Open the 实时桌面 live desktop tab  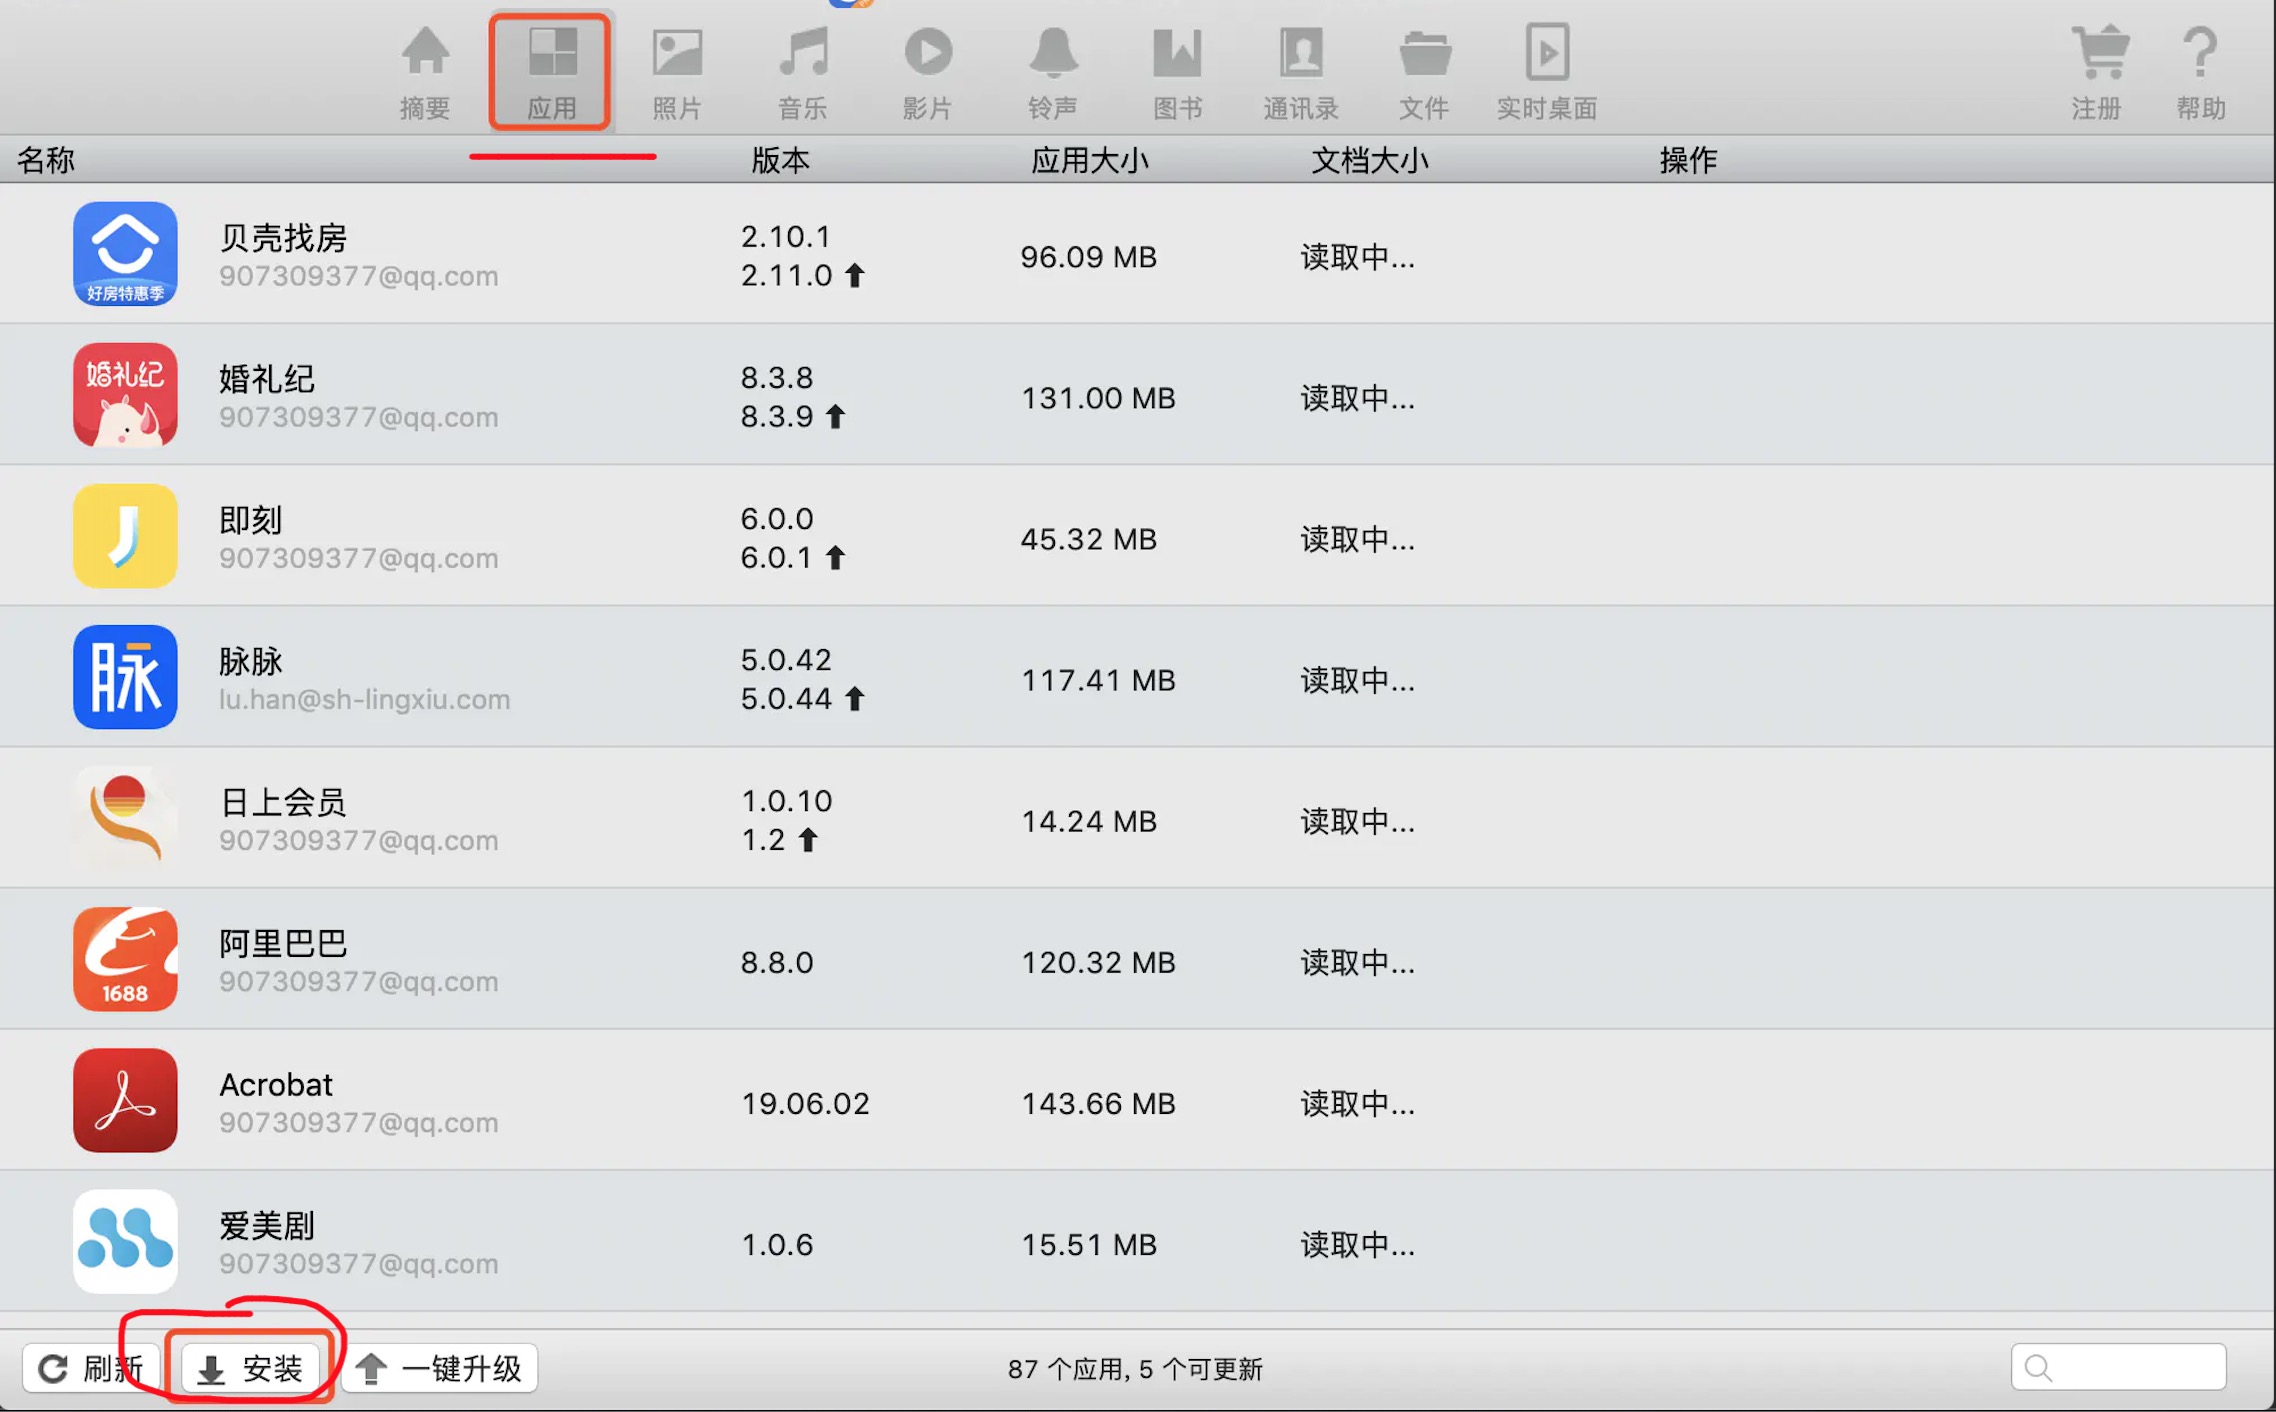(1546, 72)
